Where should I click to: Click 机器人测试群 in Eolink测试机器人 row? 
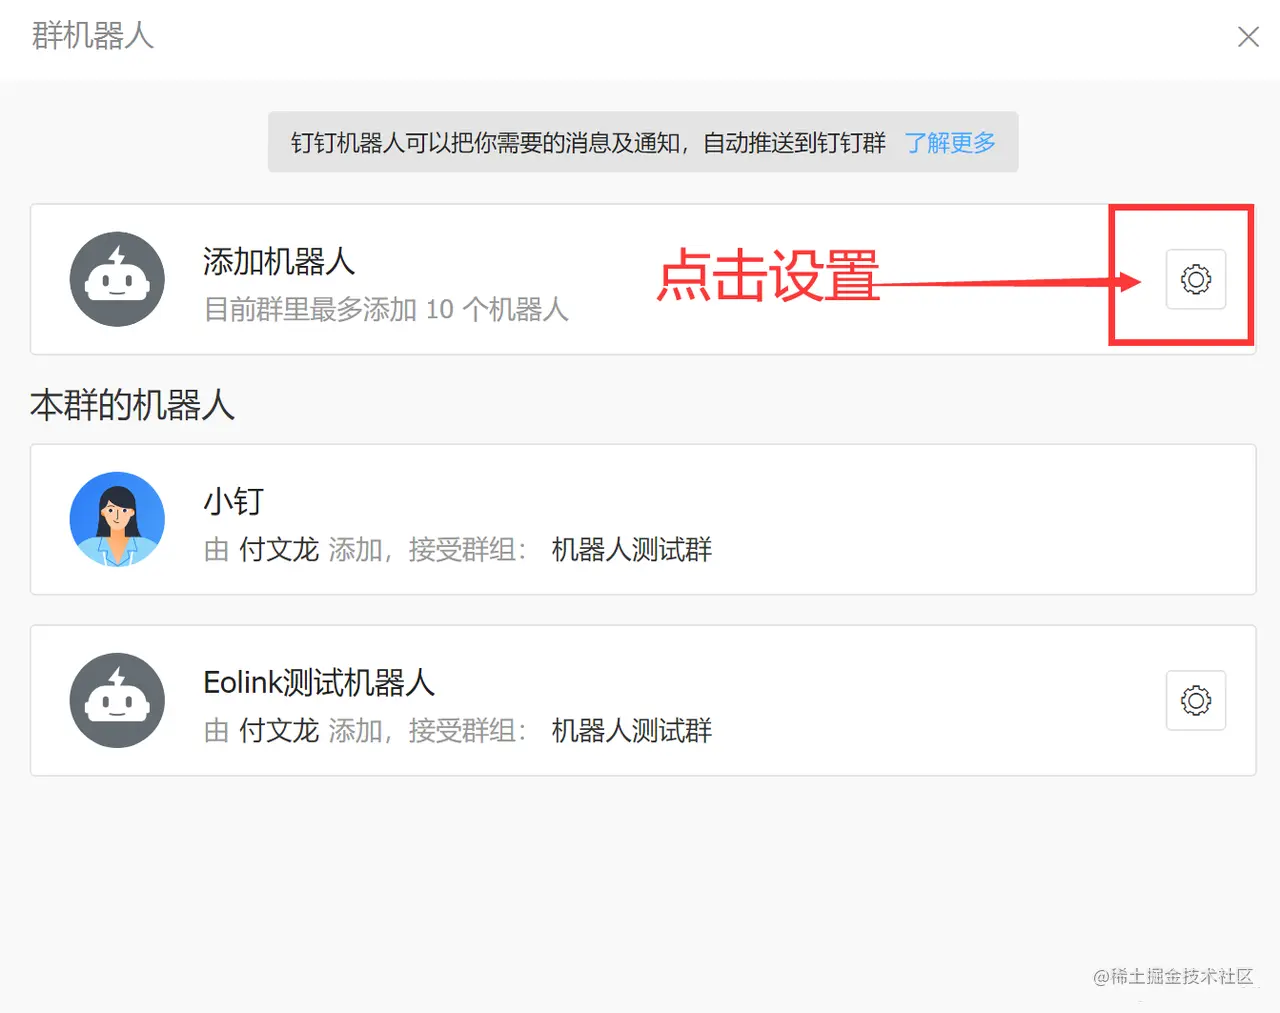(632, 730)
